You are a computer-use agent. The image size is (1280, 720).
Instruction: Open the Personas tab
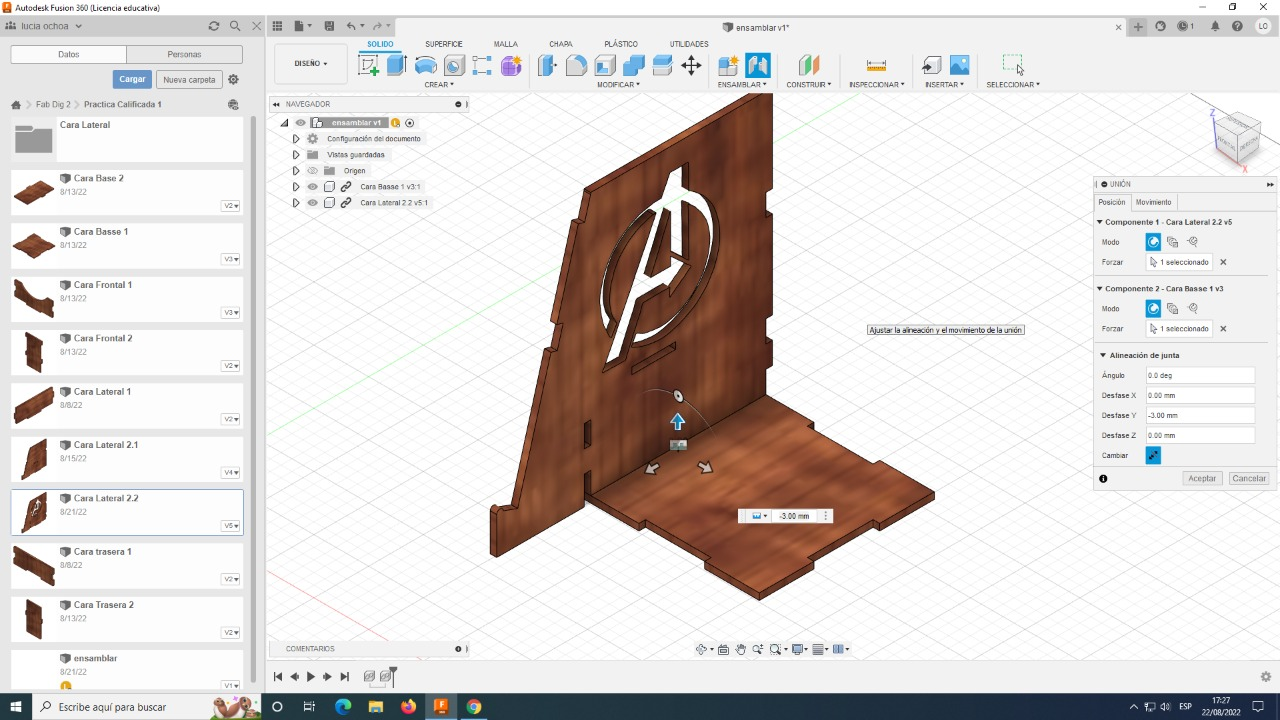click(185, 54)
